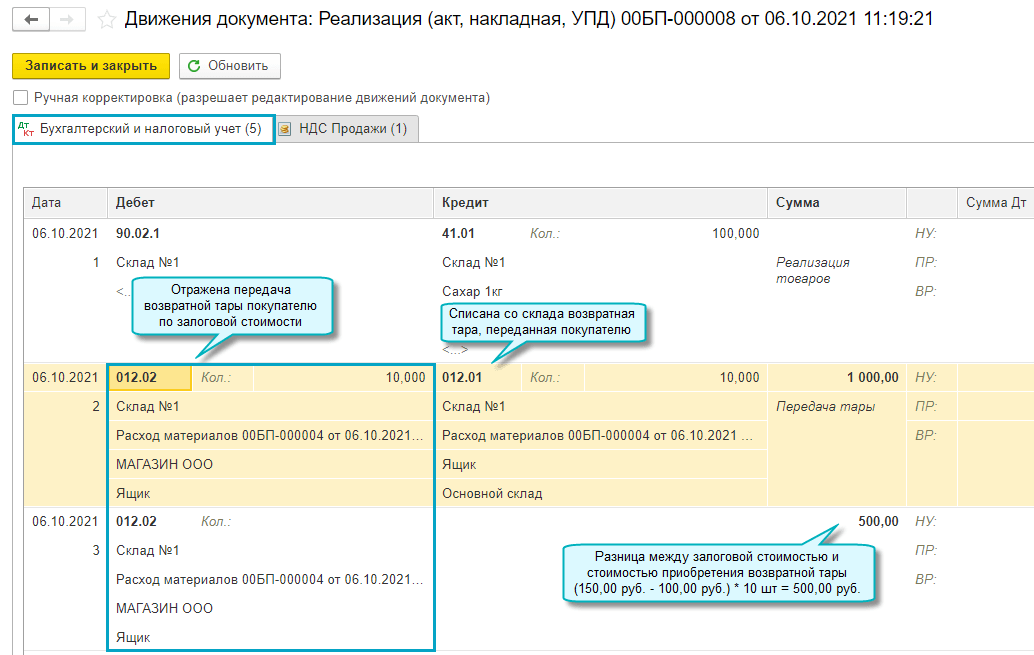Enable Ручная корректировка checkbox
The height and width of the screenshot is (655, 1034).
click(21, 98)
